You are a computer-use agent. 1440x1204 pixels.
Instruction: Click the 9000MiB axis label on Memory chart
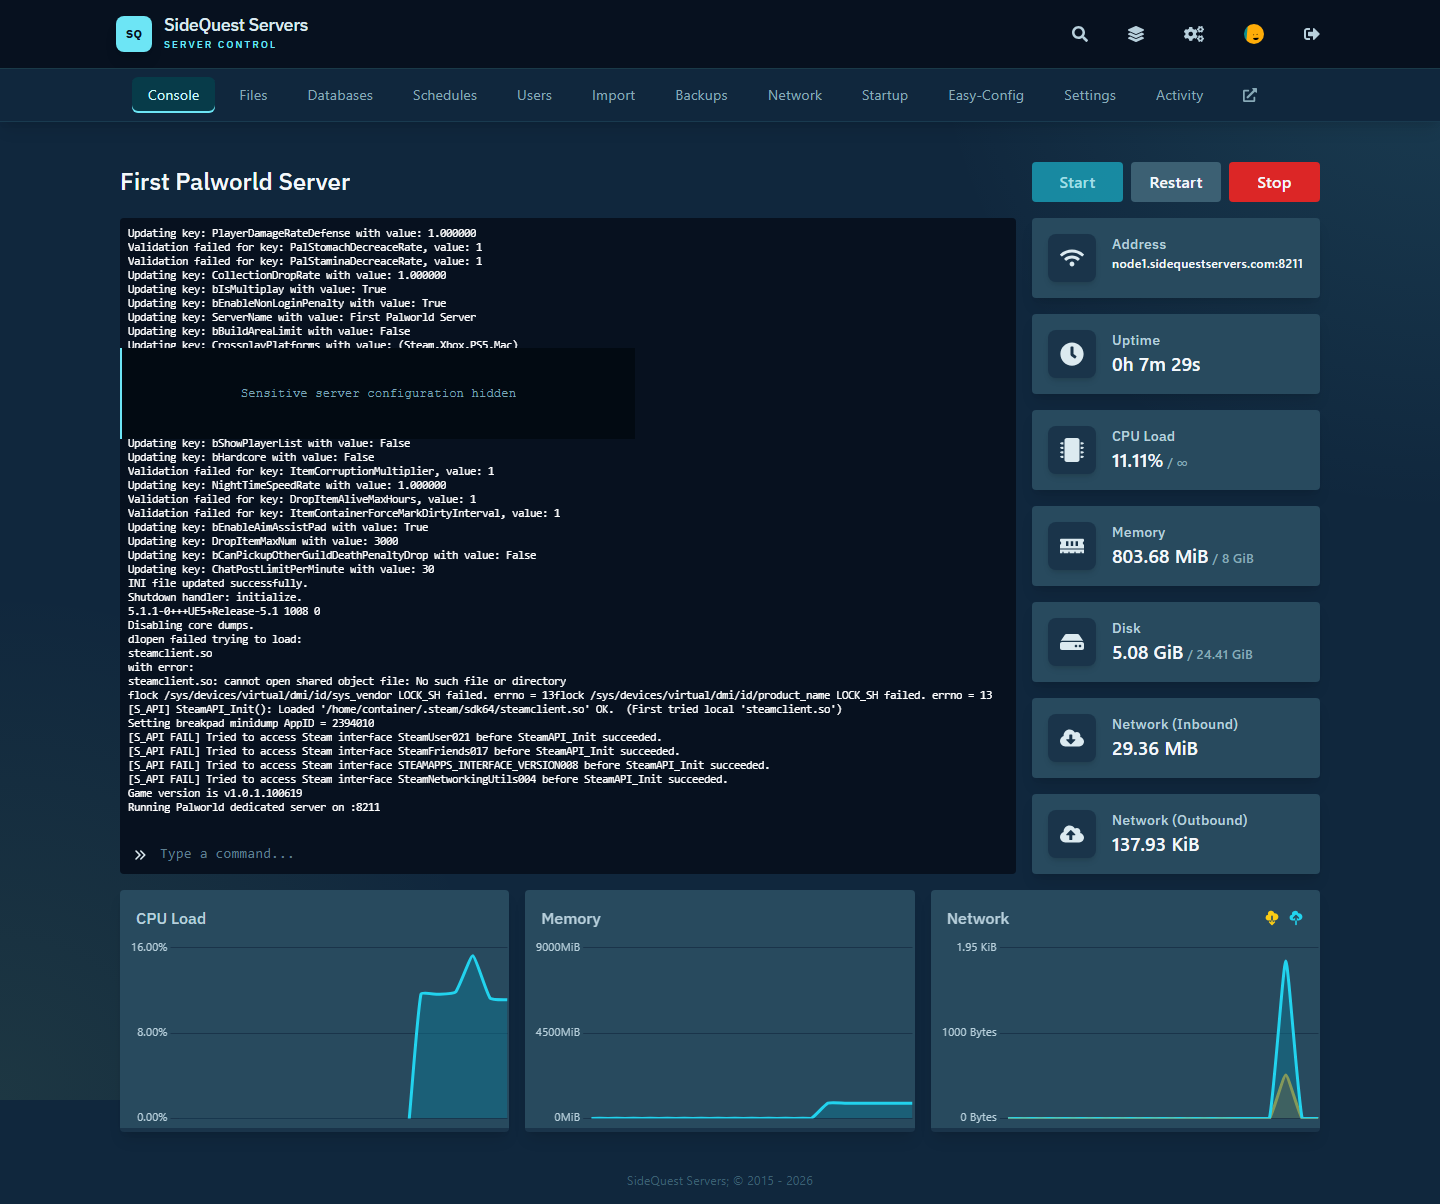point(558,947)
